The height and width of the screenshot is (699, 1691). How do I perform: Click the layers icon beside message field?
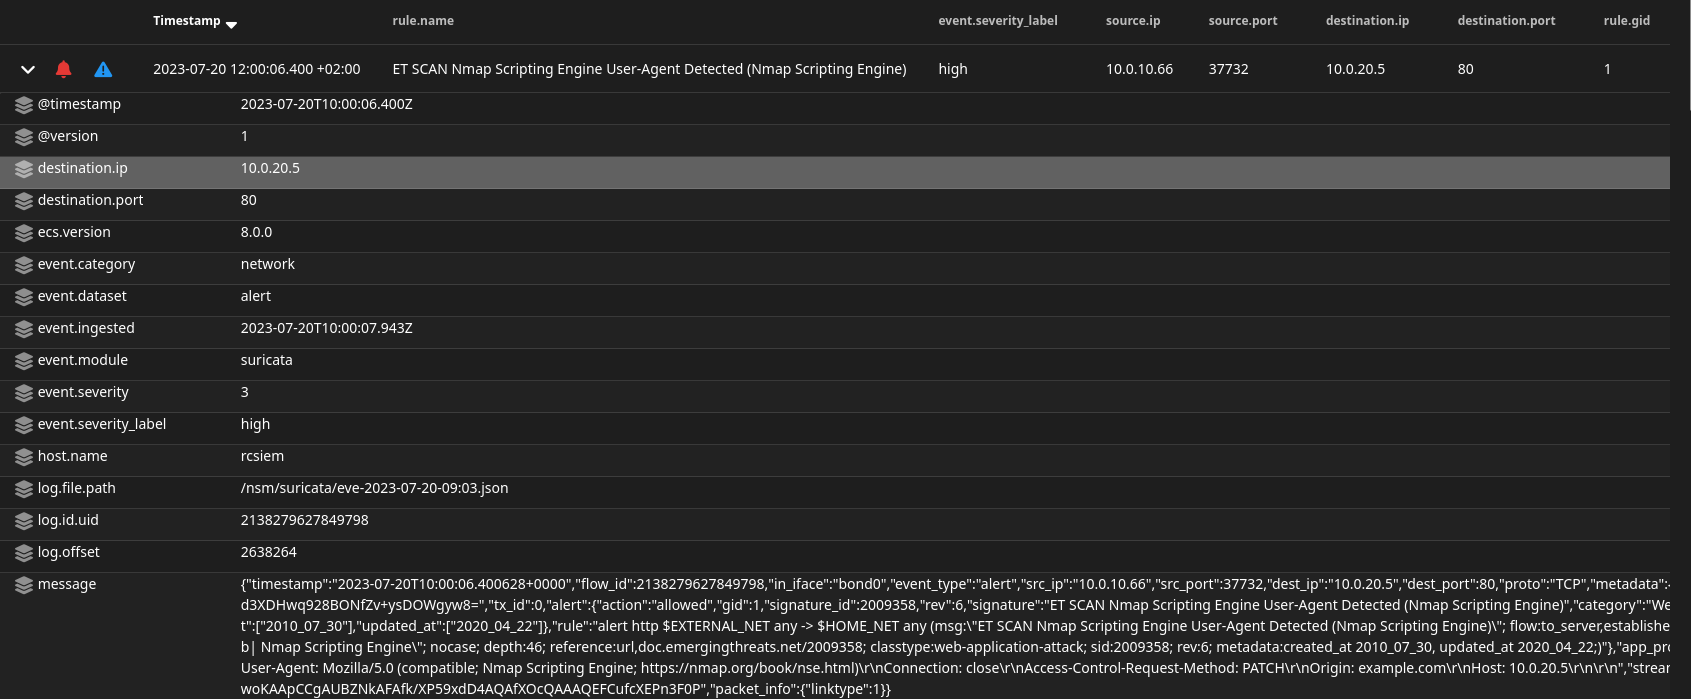point(24,585)
